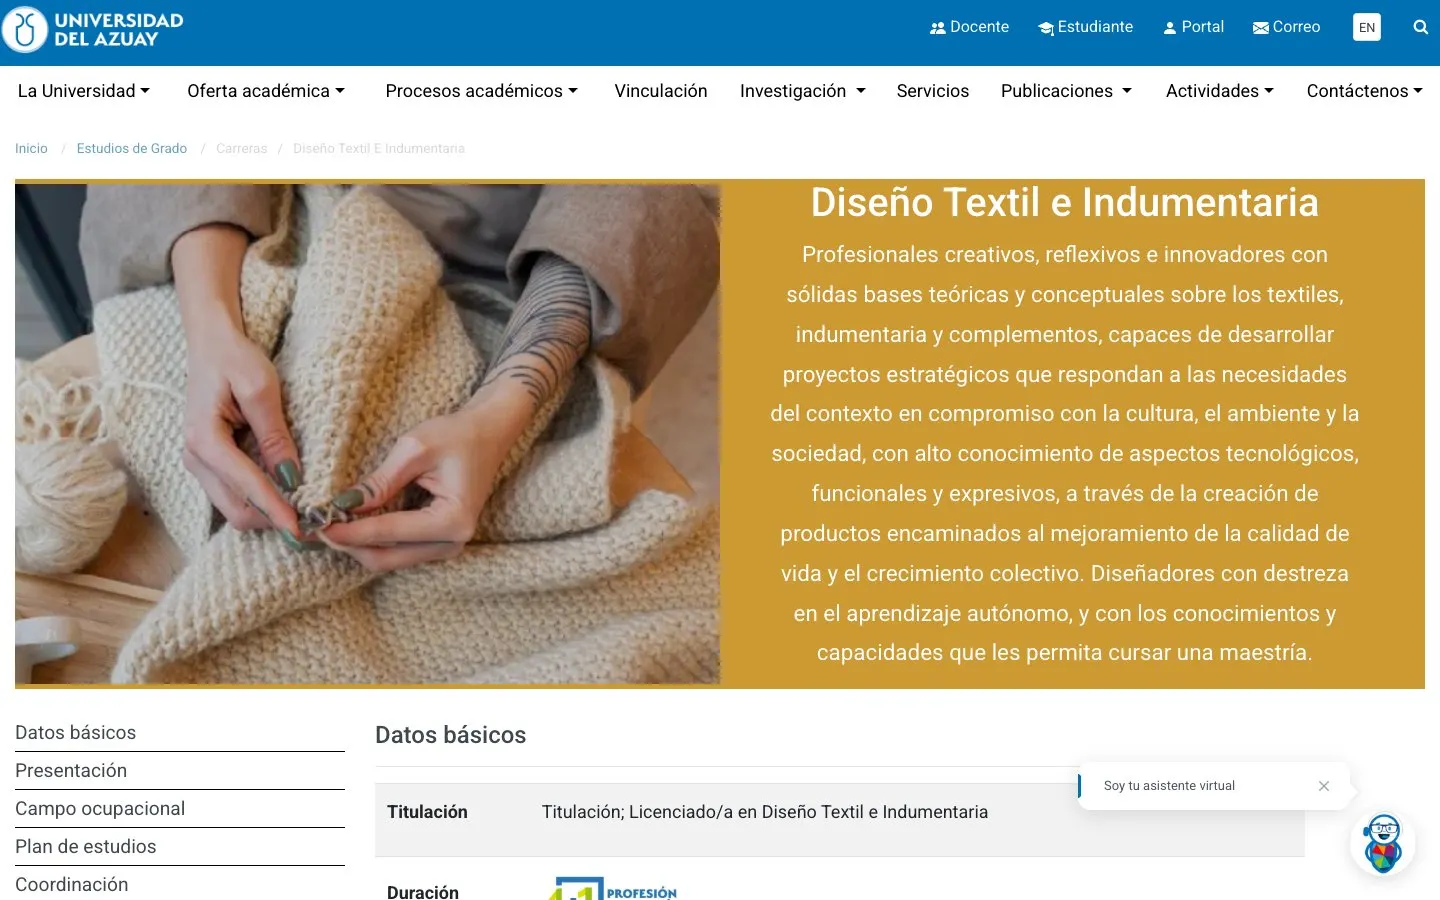Click the Titulación degree value text

[765, 812]
